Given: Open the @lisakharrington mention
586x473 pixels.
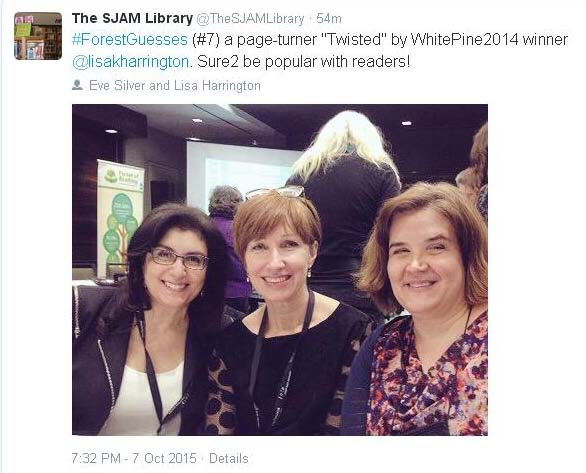Looking at the screenshot, I should point(131,62).
